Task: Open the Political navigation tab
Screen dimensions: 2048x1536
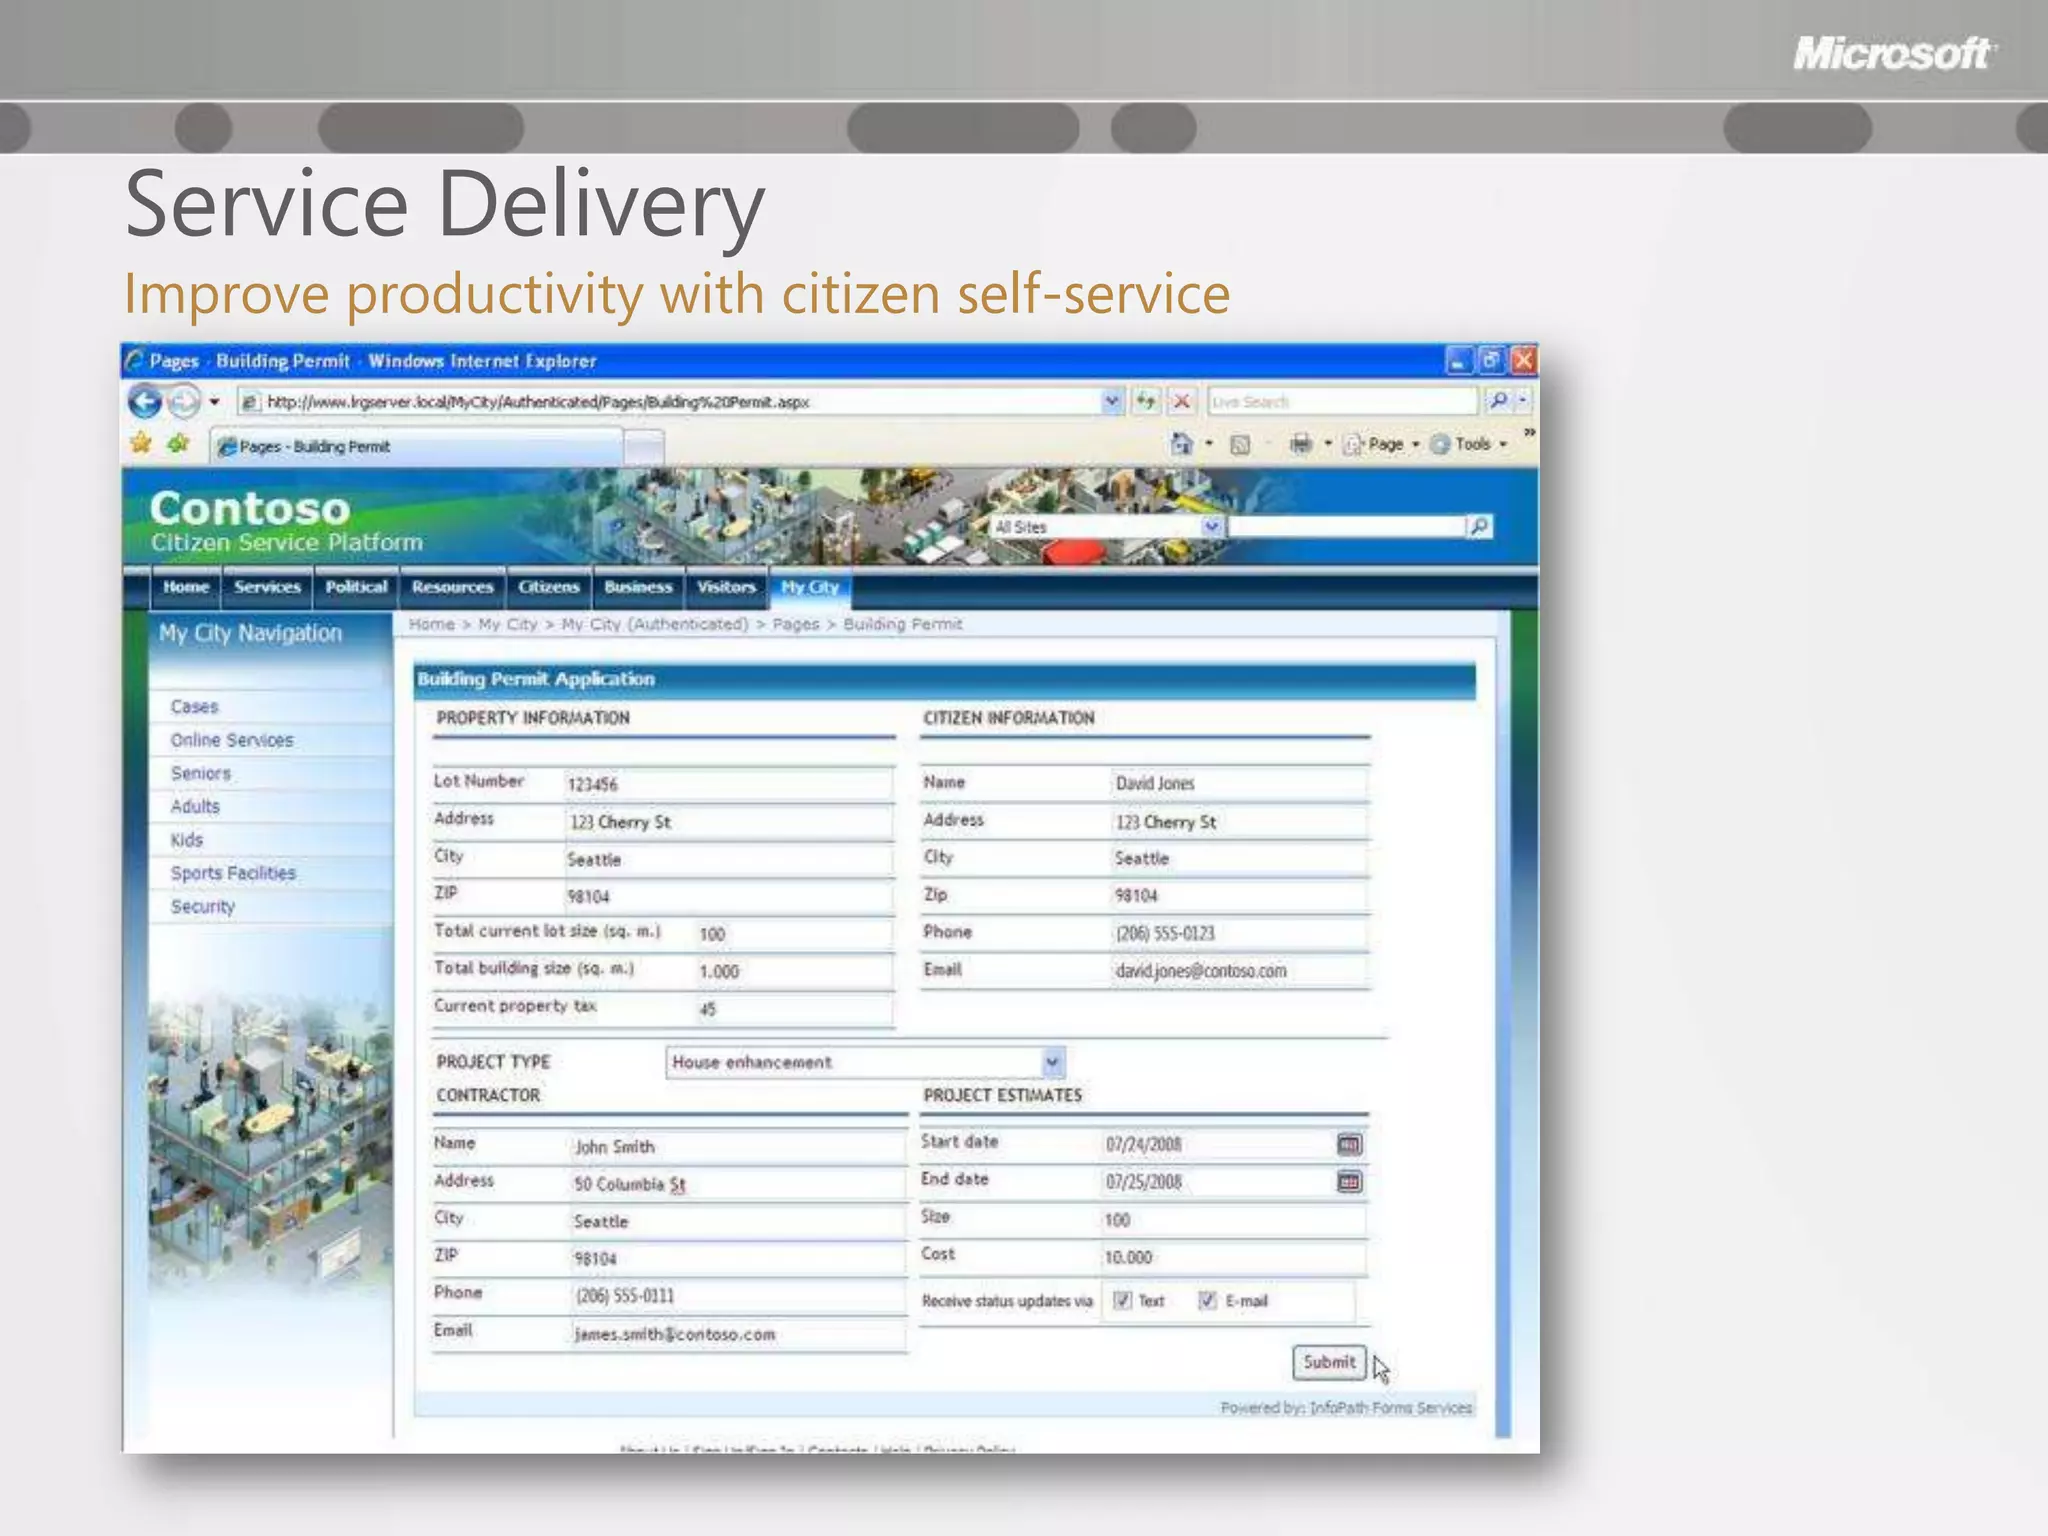Action: point(356,587)
